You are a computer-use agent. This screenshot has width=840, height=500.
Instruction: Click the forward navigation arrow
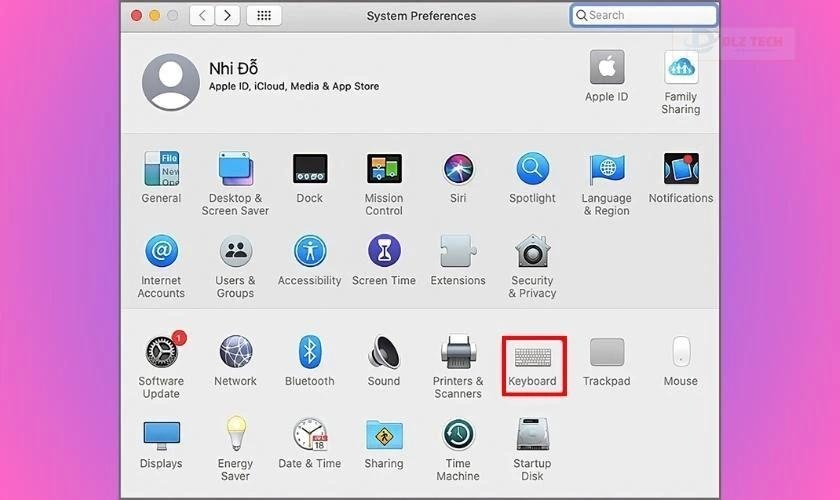(228, 16)
